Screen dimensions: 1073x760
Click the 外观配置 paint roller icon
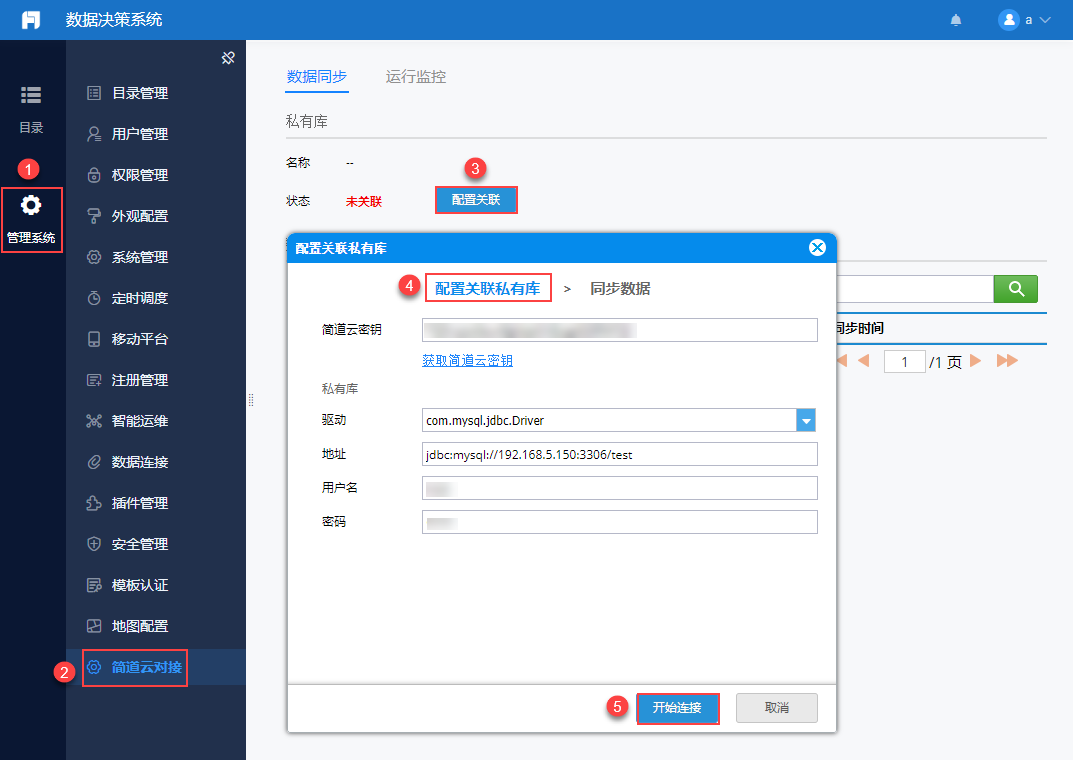point(94,216)
